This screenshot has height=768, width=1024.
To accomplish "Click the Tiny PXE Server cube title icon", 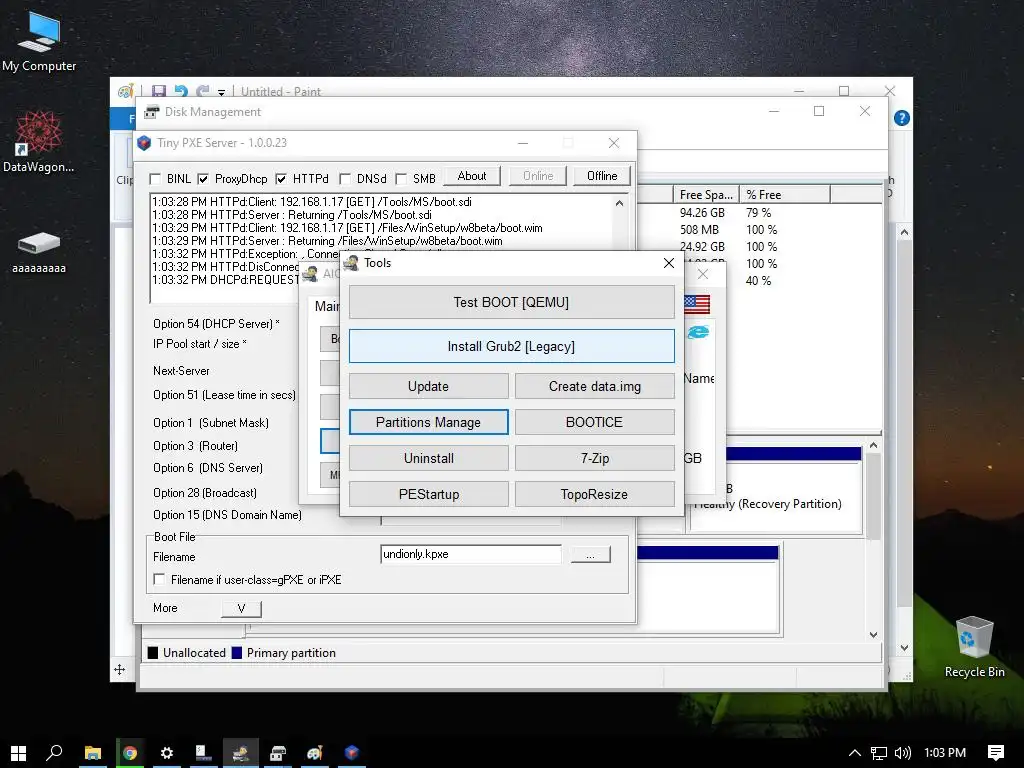I will [144, 143].
